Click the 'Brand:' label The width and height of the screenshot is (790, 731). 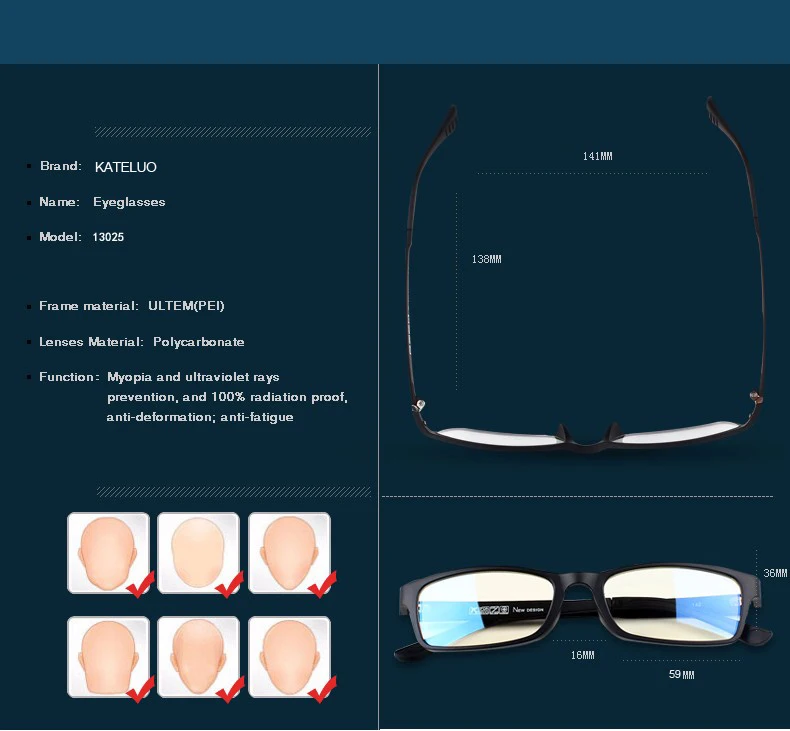(x=60, y=166)
